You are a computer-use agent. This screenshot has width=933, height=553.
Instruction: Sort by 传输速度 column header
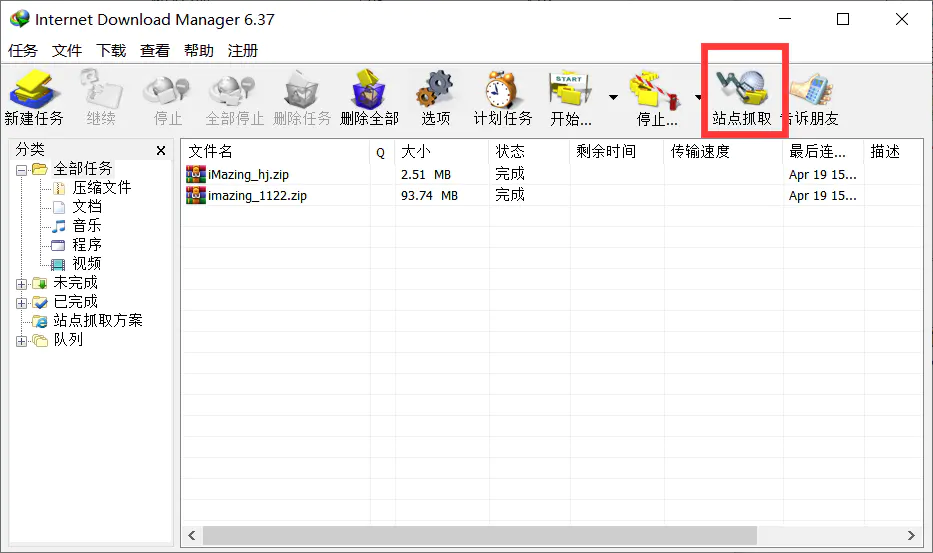coord(723,151)
